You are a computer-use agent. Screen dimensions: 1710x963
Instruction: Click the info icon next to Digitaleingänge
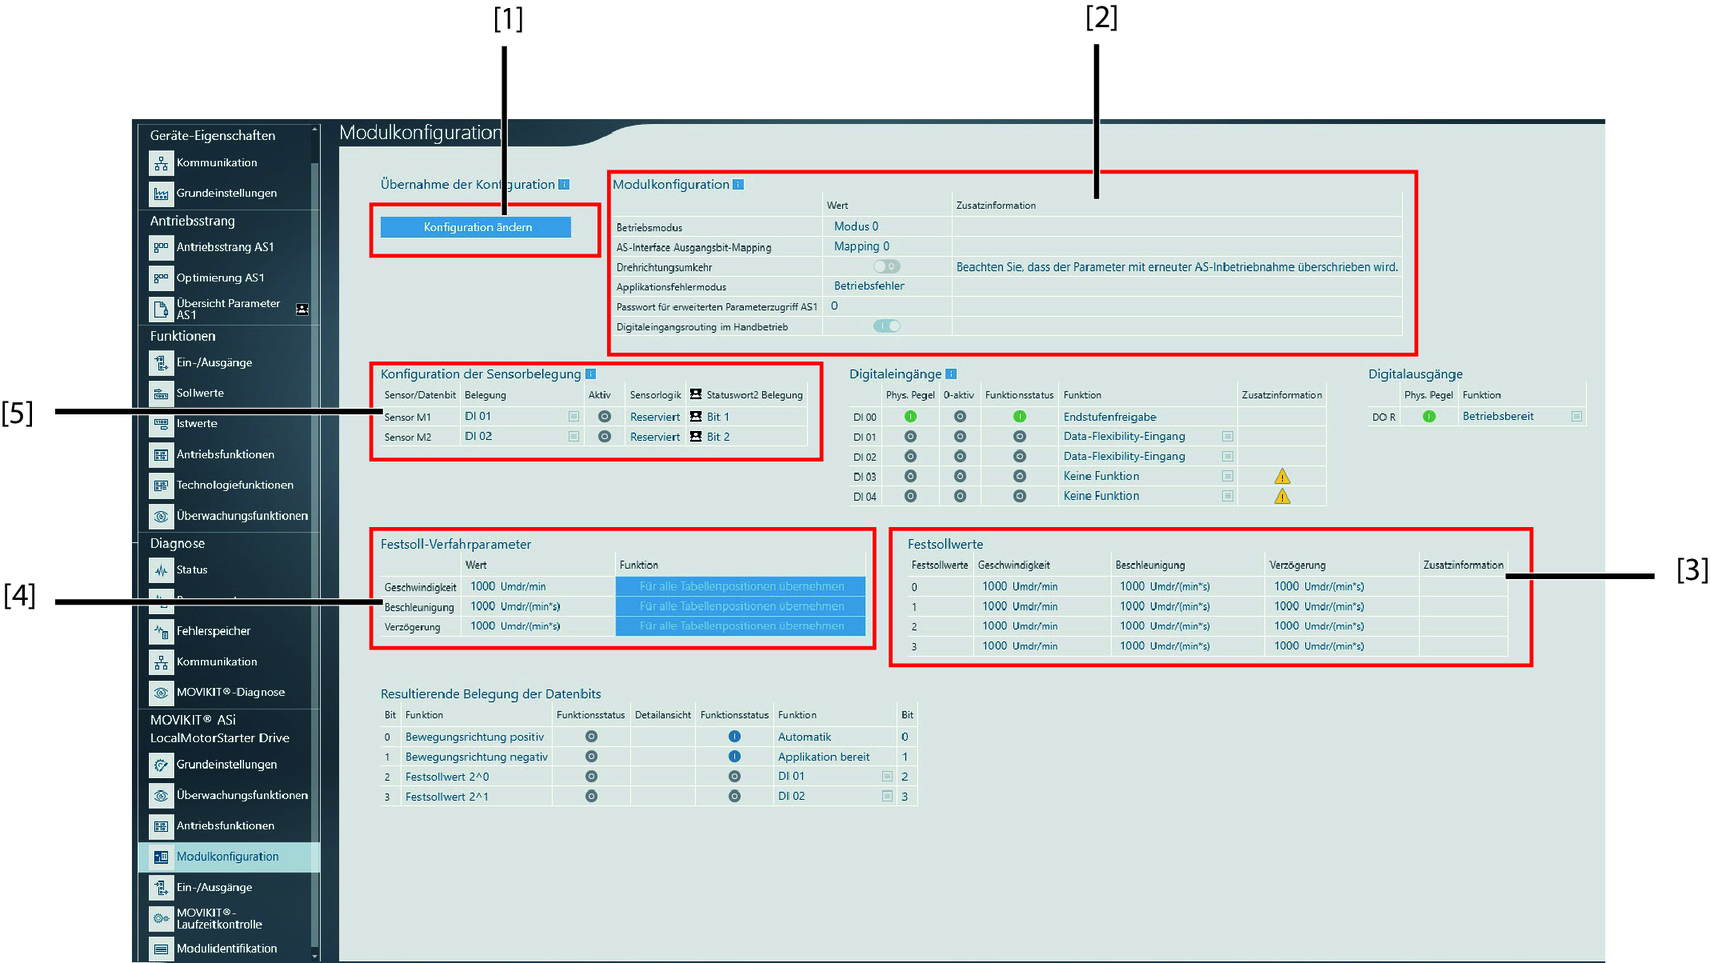[951, 374]
